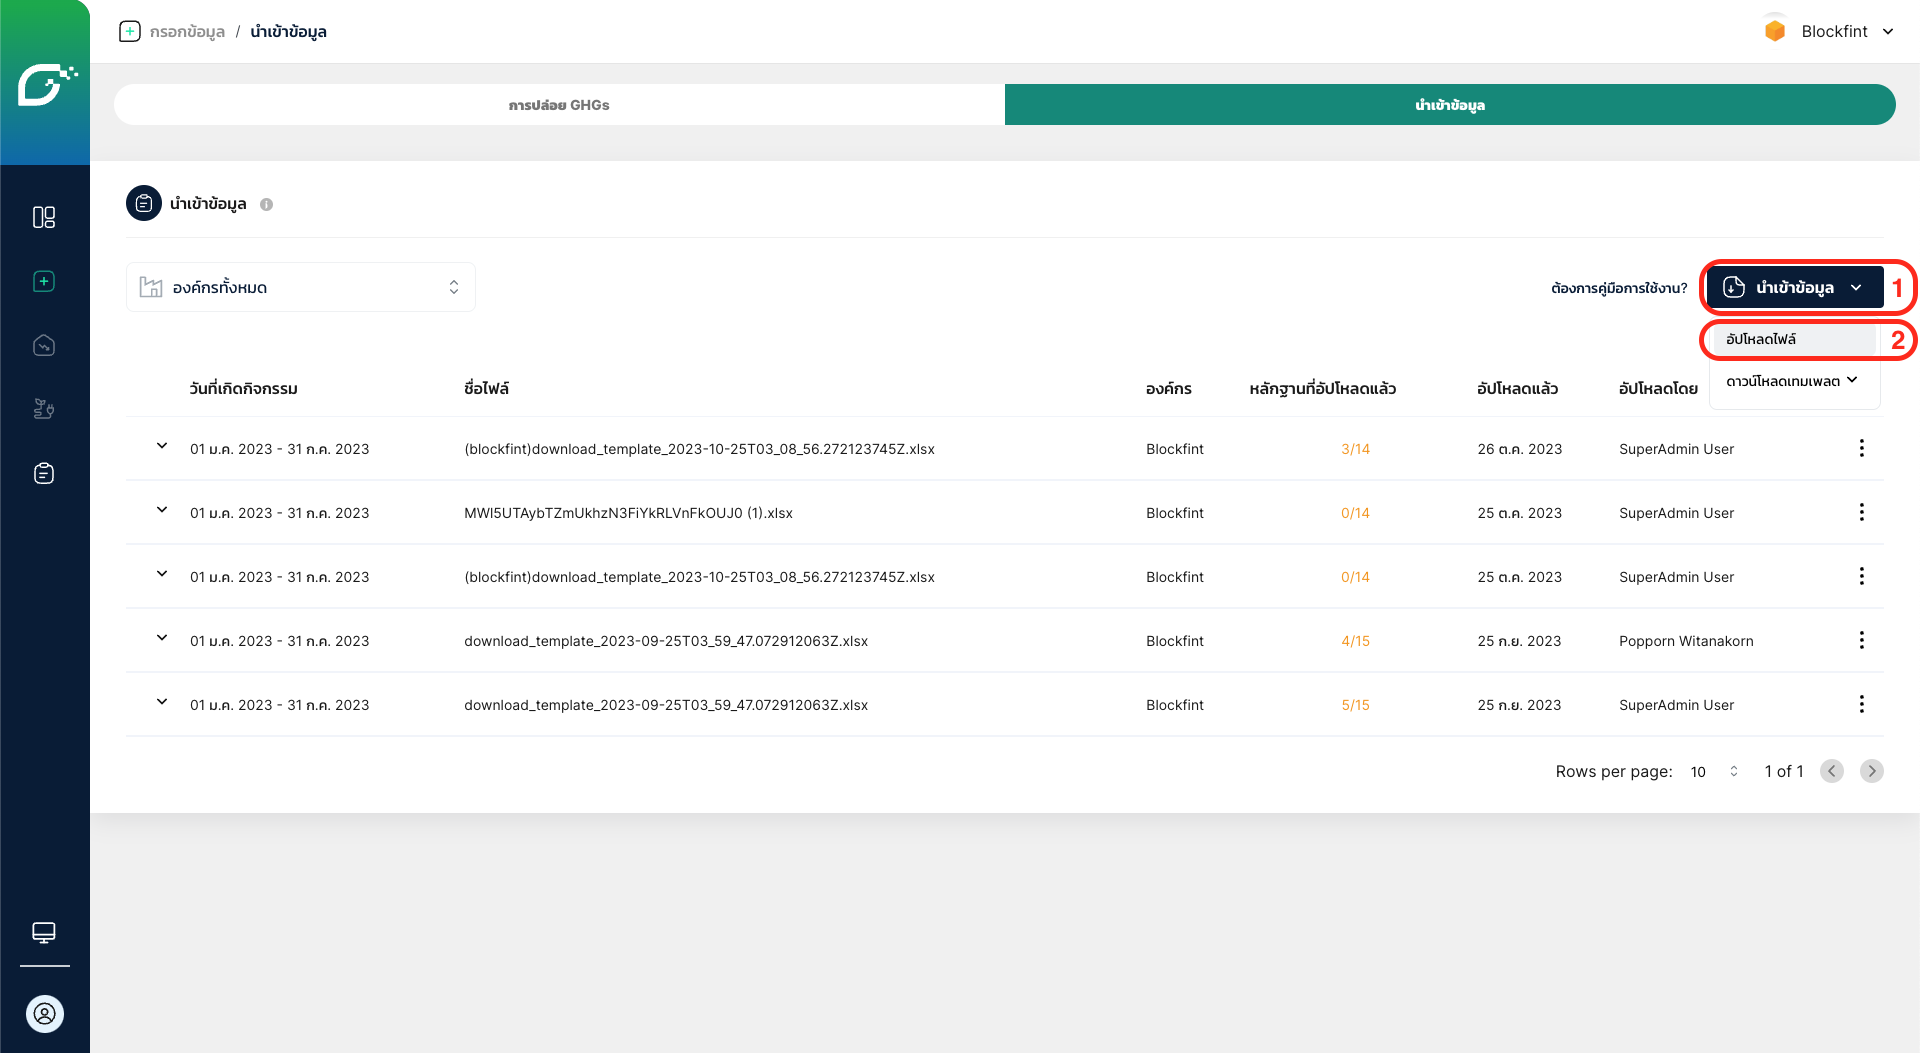Click the clipboard report icon in sidebar
1920x1053 pixels.
point(44,473)
